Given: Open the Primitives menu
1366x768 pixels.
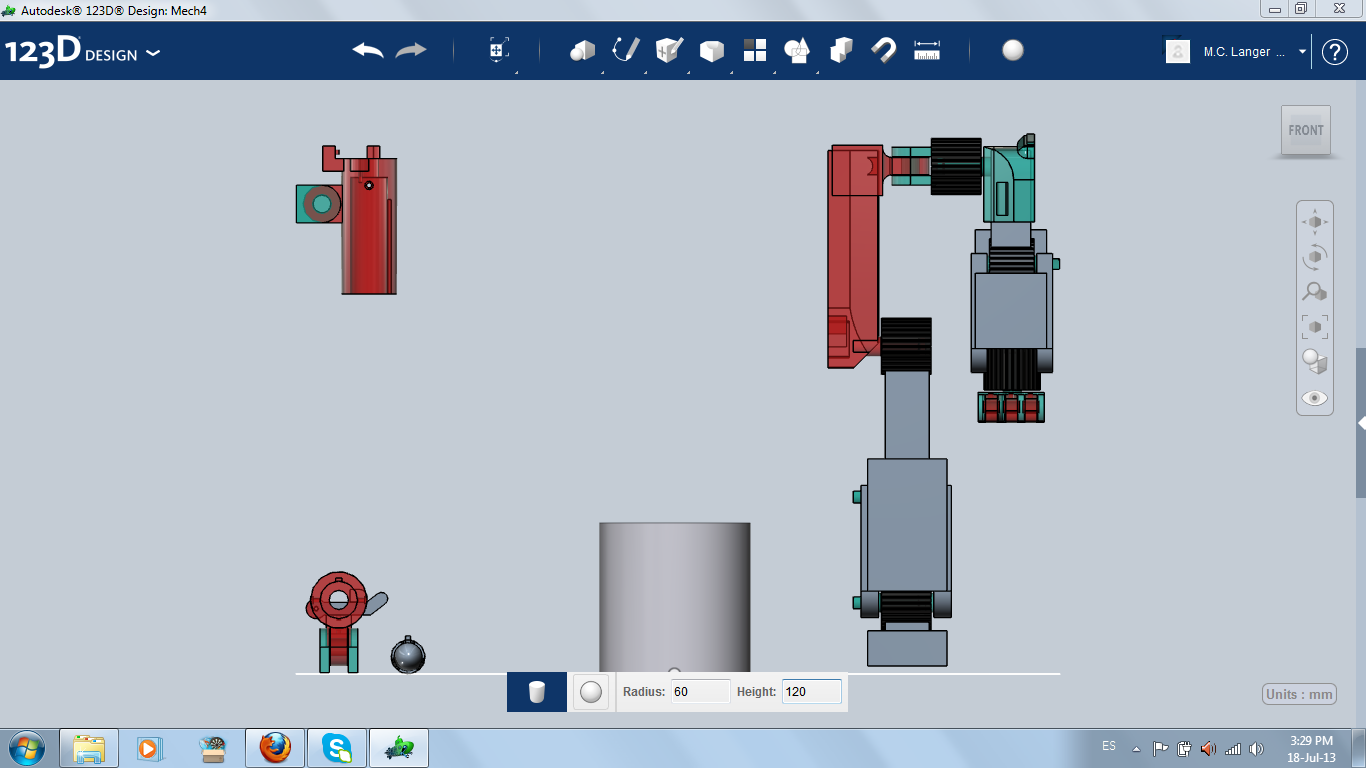Looking at the screenshot, I should click(x=582, y=50).
